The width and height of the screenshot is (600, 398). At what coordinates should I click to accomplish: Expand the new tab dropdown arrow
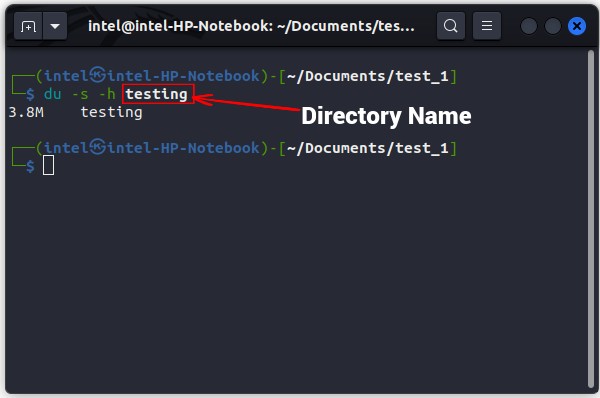55,26
